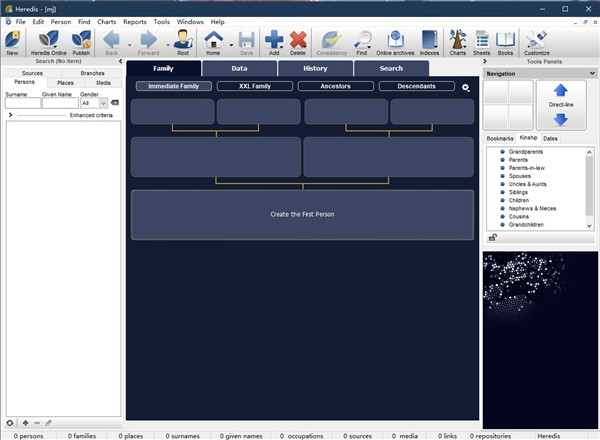Open the Charts tree icon
The image size is (600, 440).
point(458,42)
